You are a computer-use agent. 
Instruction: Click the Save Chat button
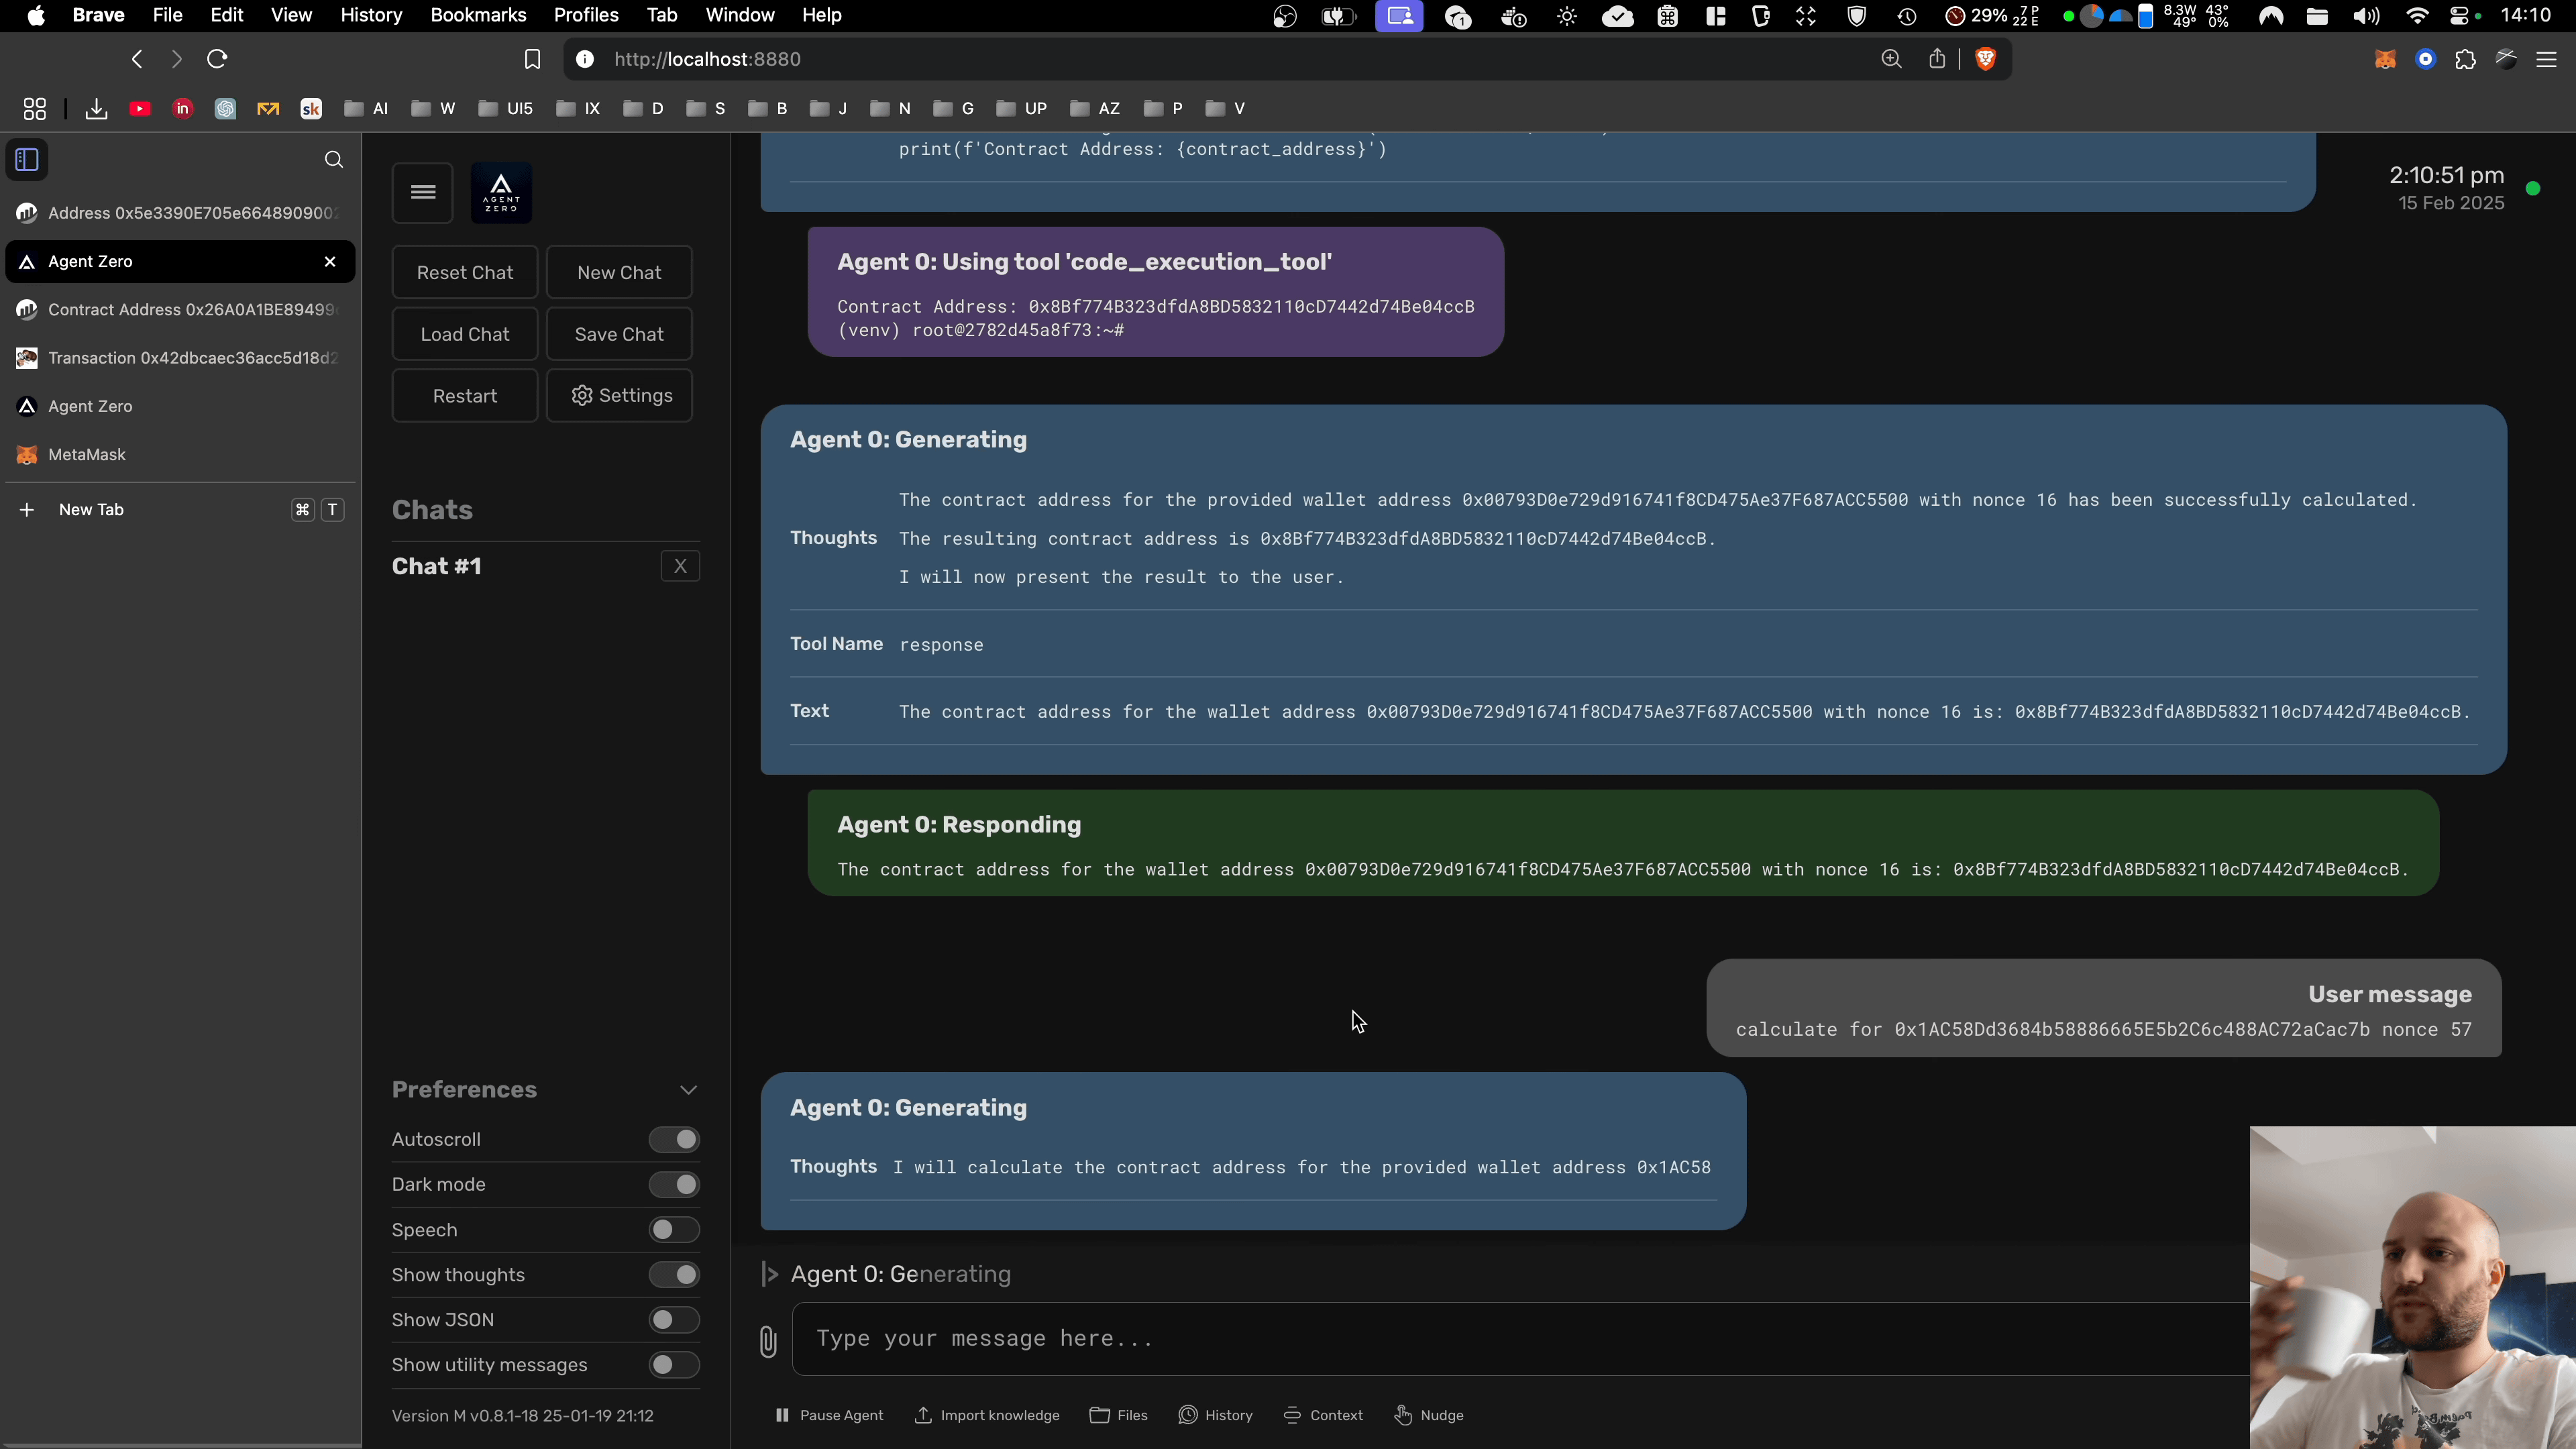click(x=619, y=334)
